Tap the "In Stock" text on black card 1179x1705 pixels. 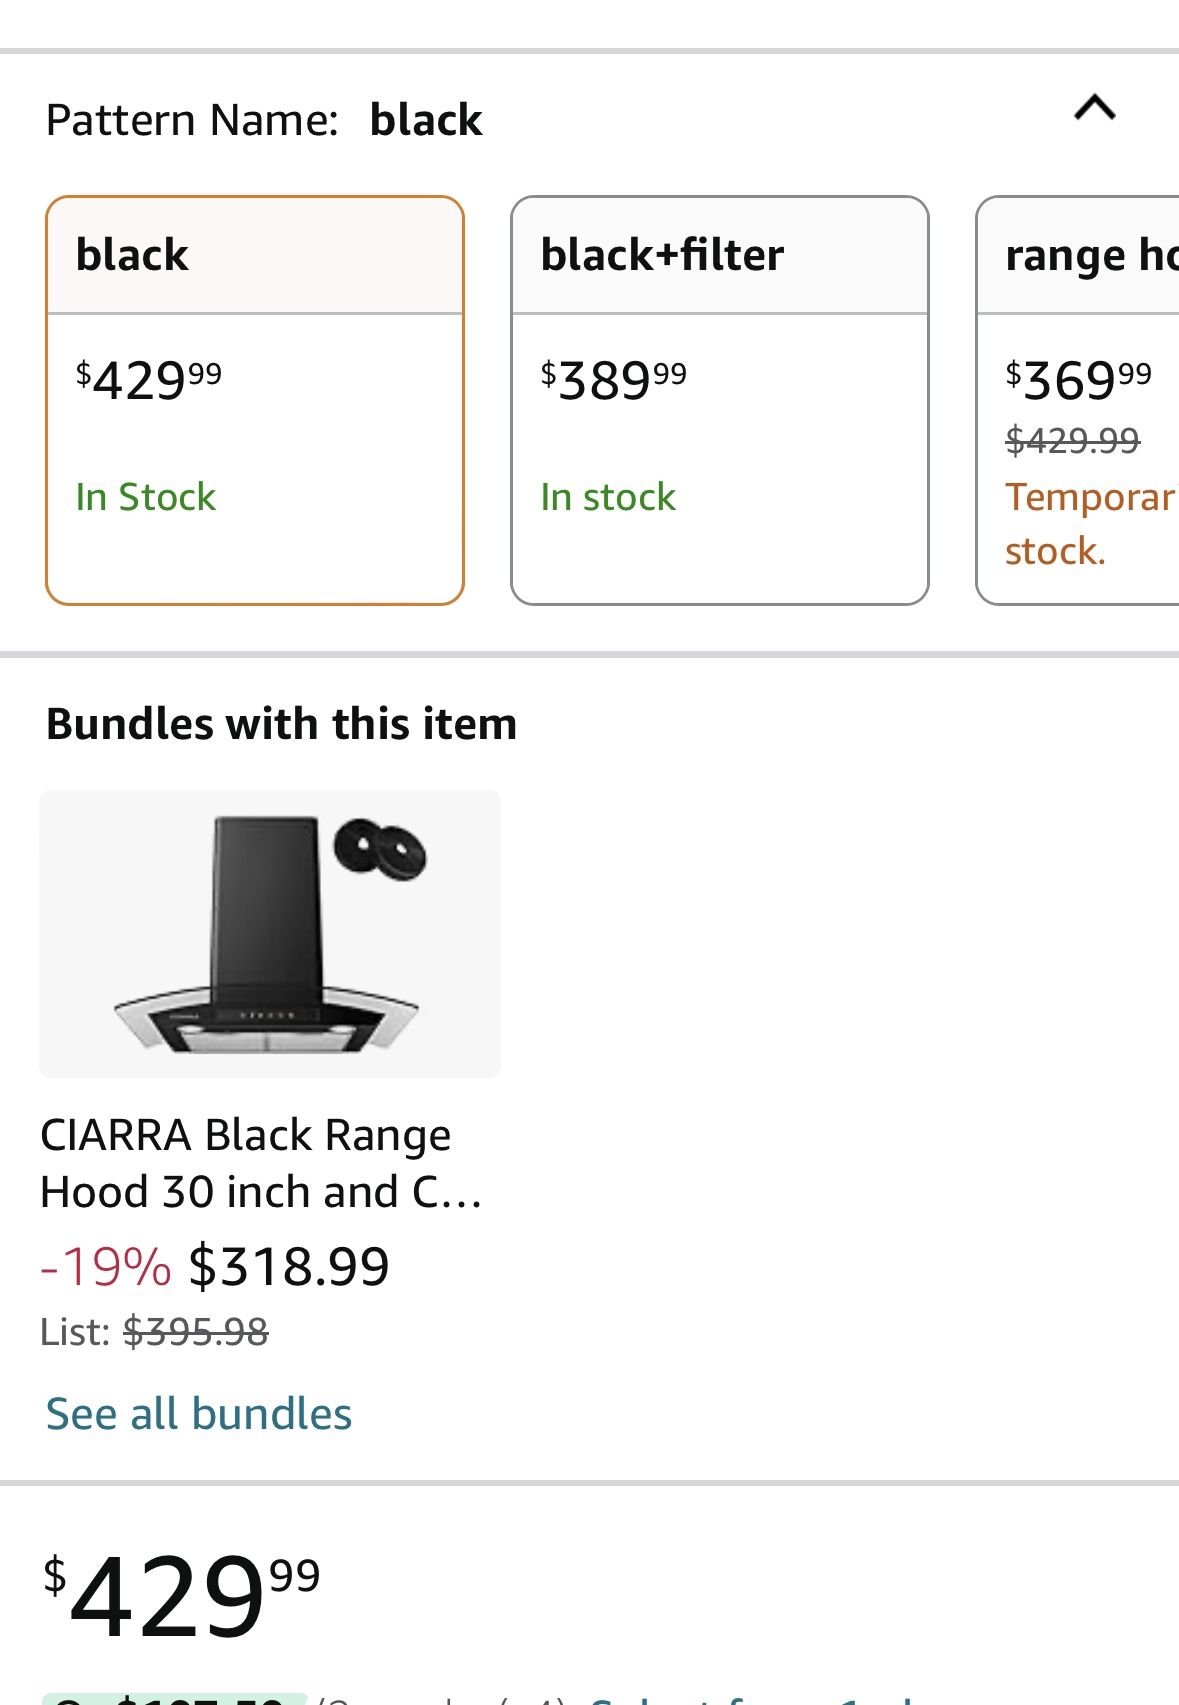pyautogui.click(x=146, y=497)
